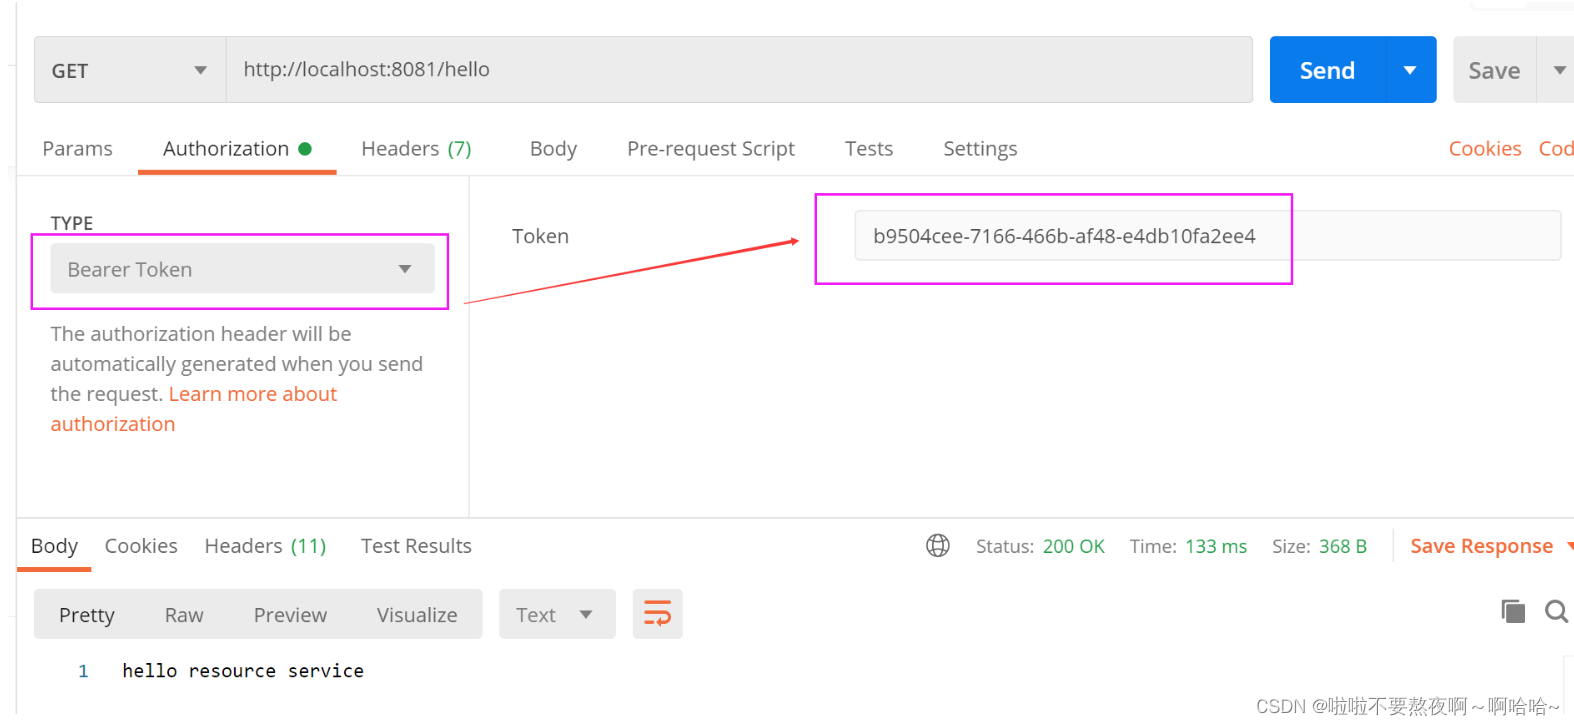
Task: Select the Raw view mode
Action: (184, 615)
